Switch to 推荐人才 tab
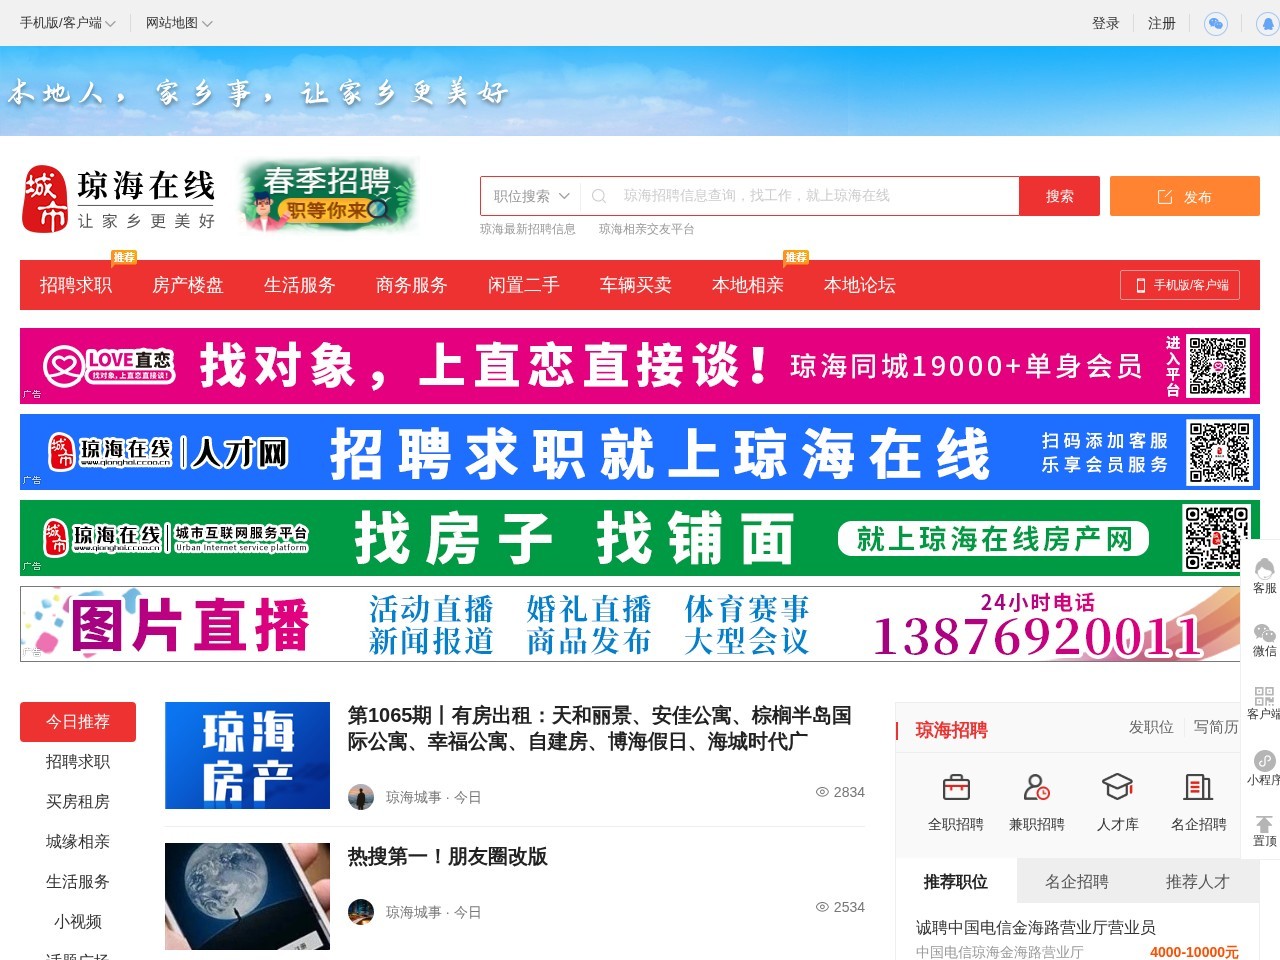 click(1198, 882)
